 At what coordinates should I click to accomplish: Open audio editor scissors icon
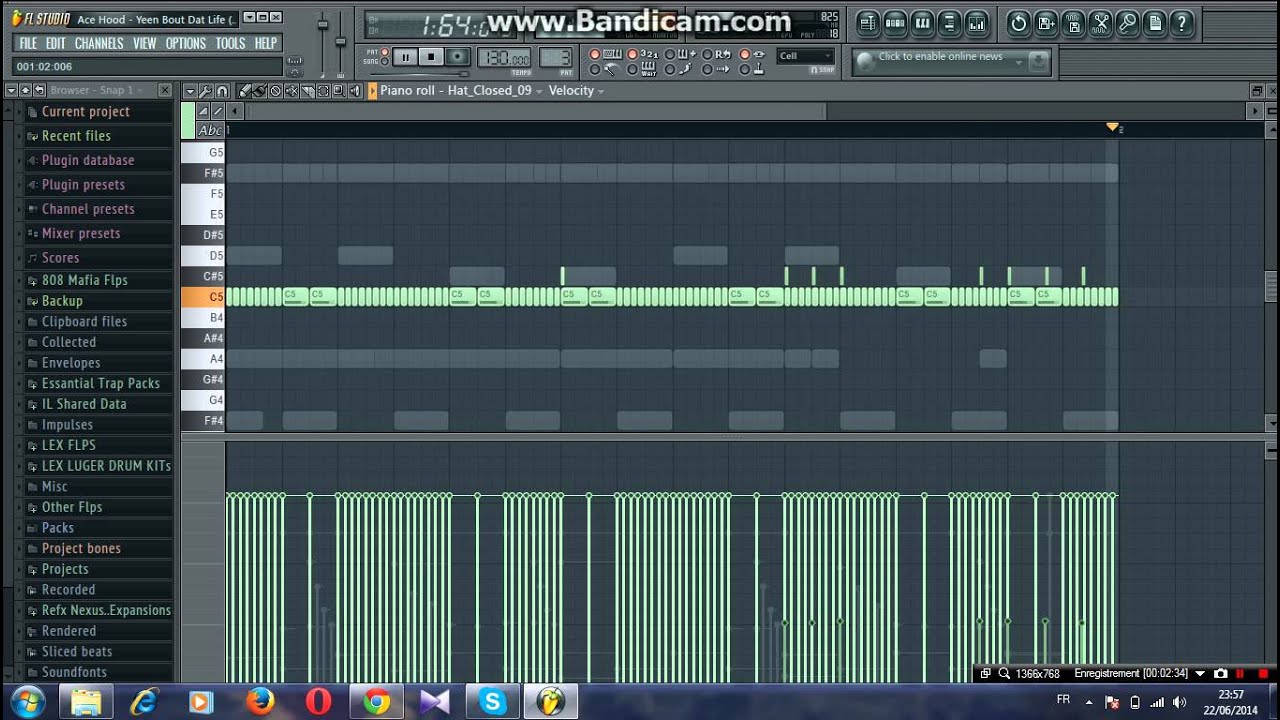pyautogui.click(x=1101, y=23)
